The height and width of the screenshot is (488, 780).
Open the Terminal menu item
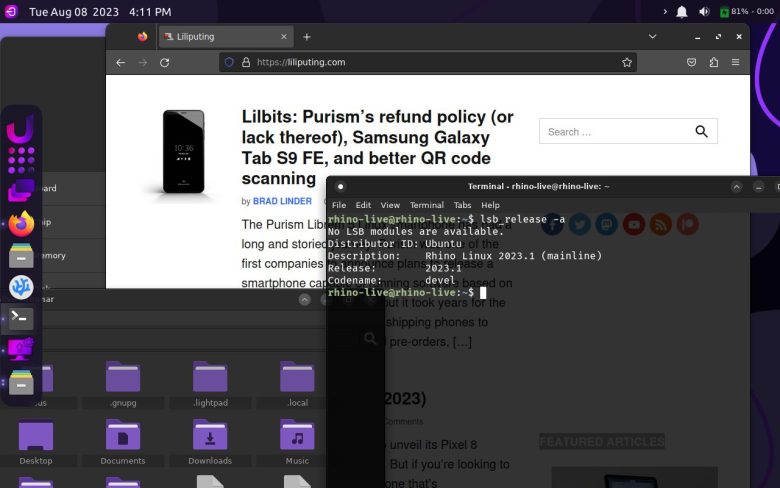pyautogui.click(x=426, y=205)
